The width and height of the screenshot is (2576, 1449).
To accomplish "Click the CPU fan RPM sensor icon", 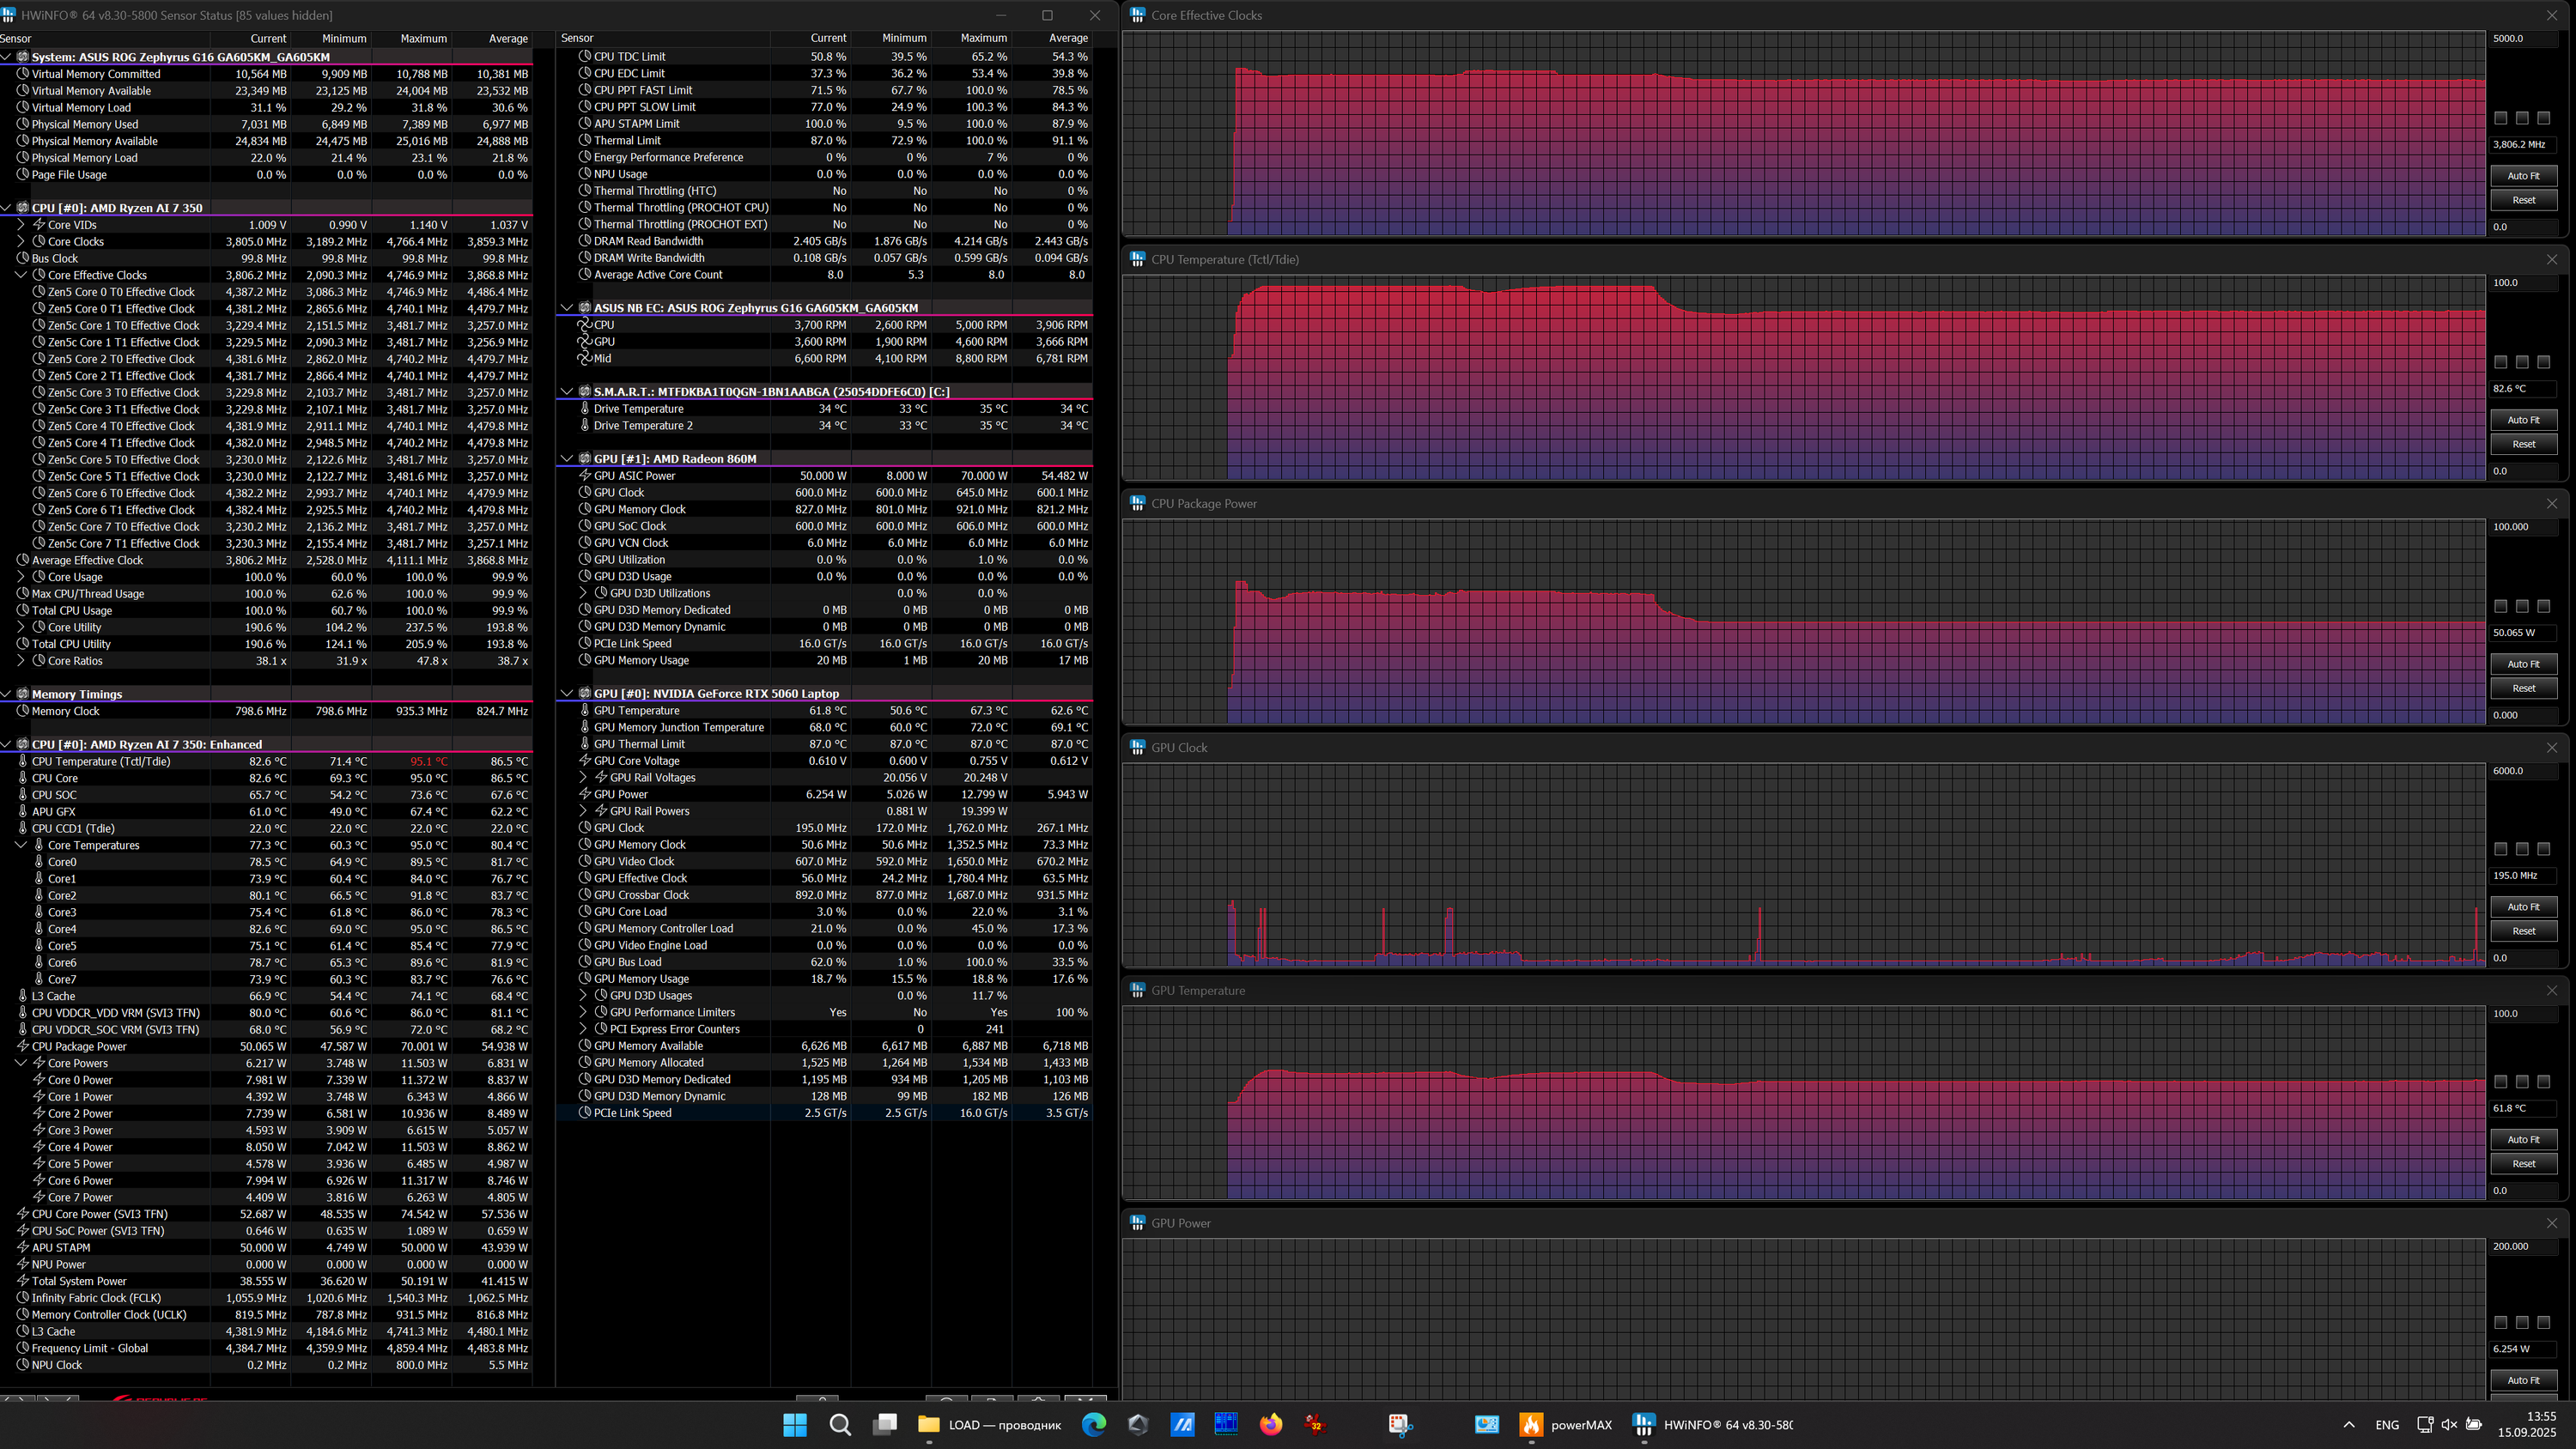I will 584,325.
